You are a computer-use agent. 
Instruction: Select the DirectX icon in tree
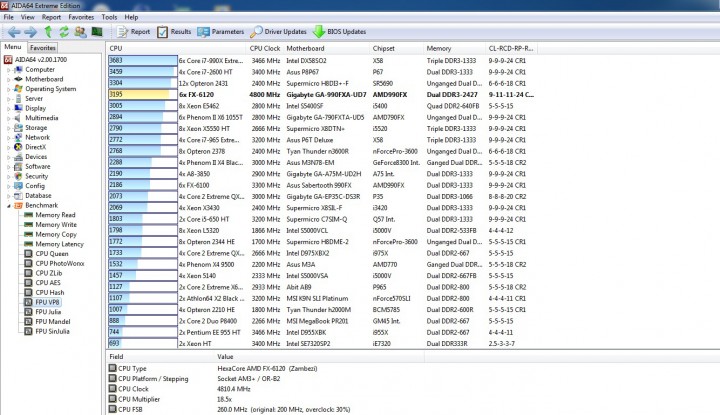18,147
